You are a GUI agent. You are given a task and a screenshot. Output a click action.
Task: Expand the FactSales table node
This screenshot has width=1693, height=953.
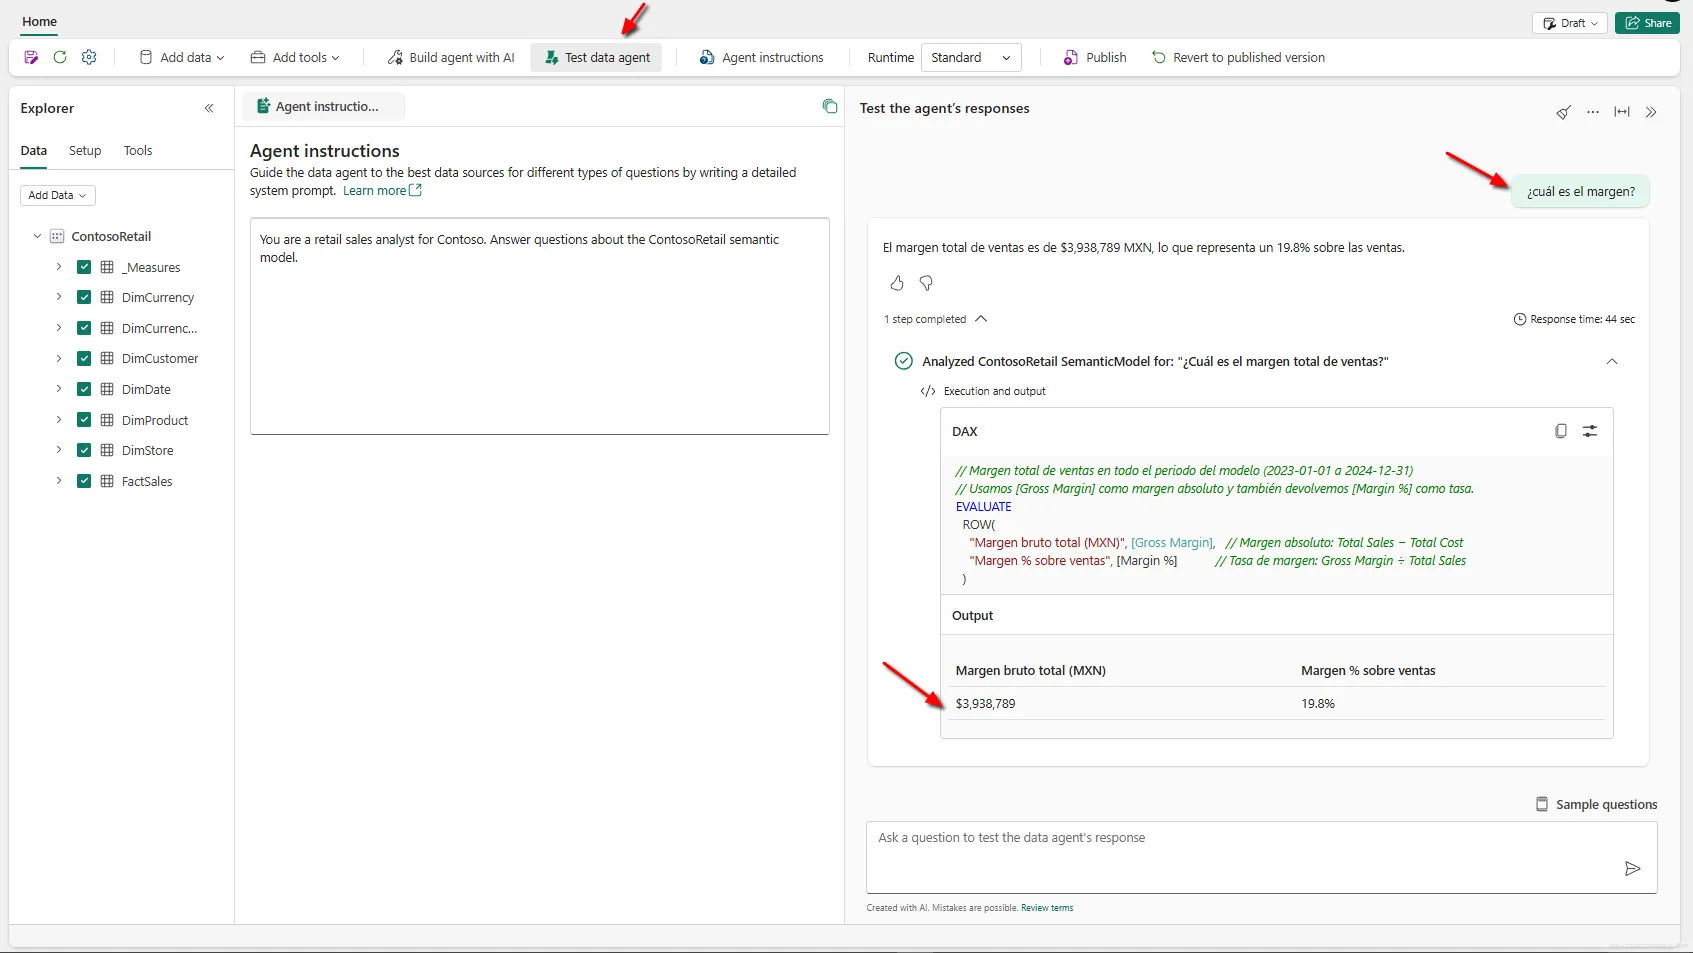[x=59, y=481]
